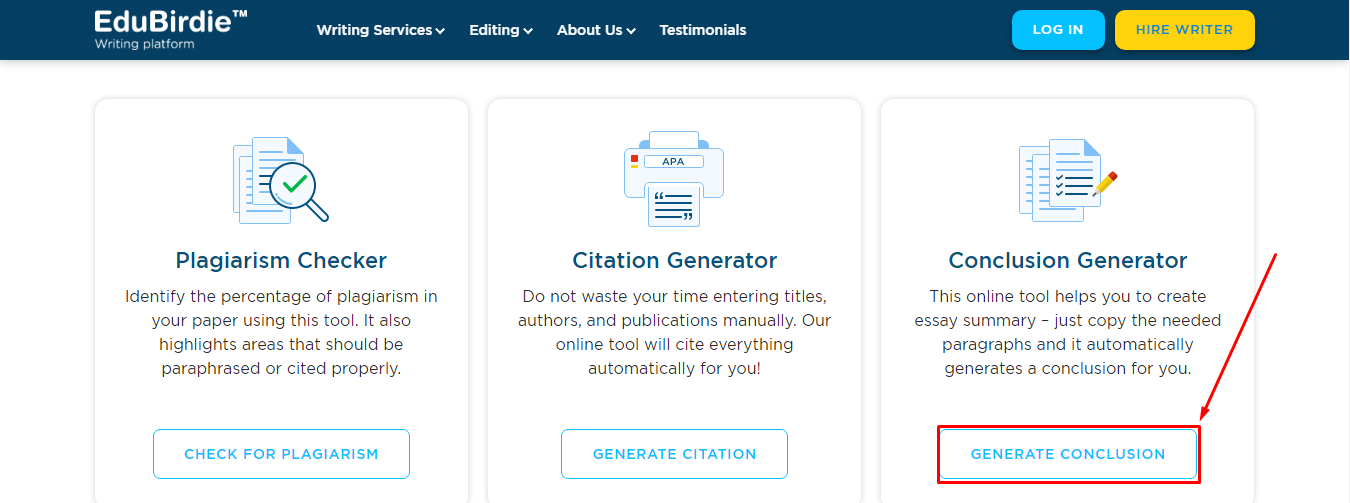The width and height of the screenshot is (1350, 503).
Task: Open the About Us dropdown
Action: click(x=596, y=30)
